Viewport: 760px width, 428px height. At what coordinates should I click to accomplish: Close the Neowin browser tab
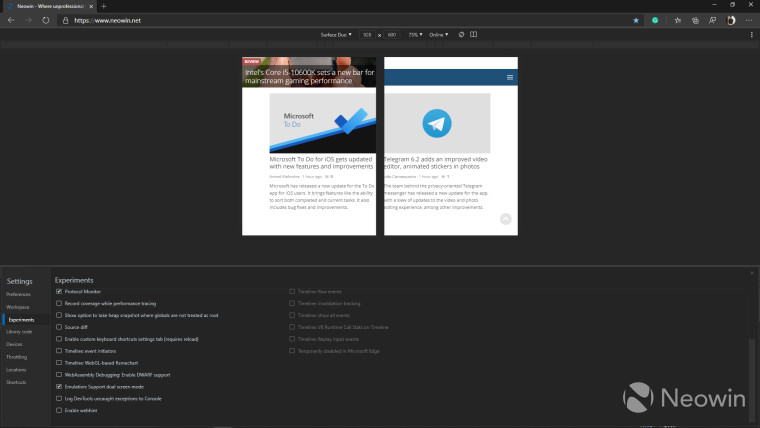[x=91, y=6]
